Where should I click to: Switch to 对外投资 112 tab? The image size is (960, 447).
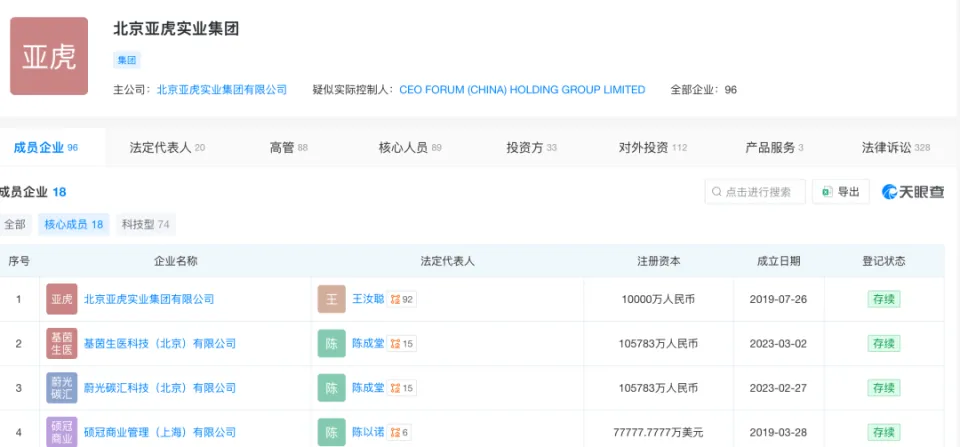(x=653, y=148)
